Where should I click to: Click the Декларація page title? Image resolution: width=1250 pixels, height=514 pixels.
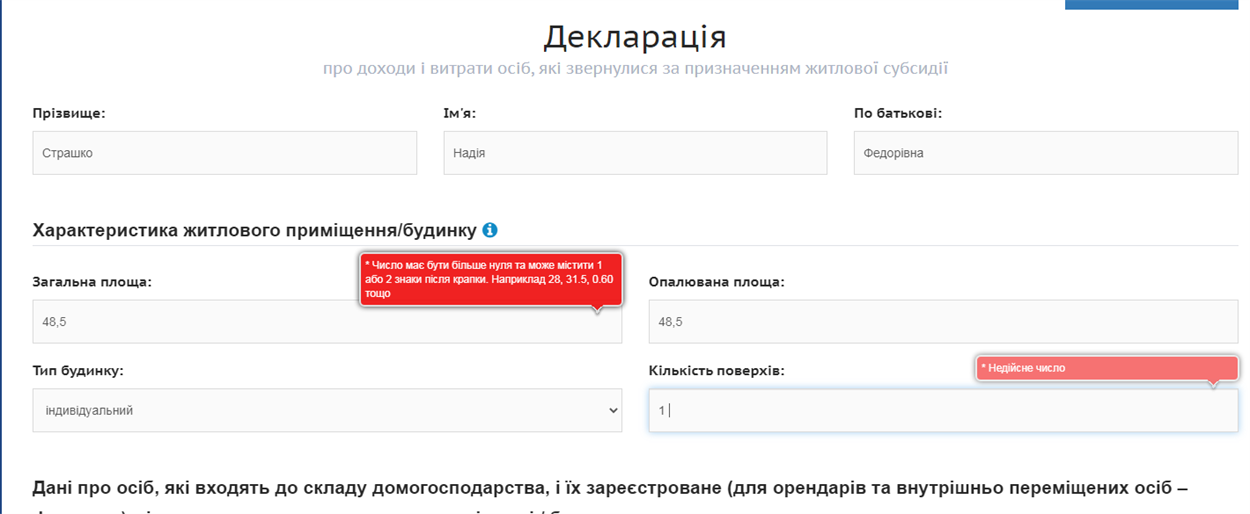[635, 37]
